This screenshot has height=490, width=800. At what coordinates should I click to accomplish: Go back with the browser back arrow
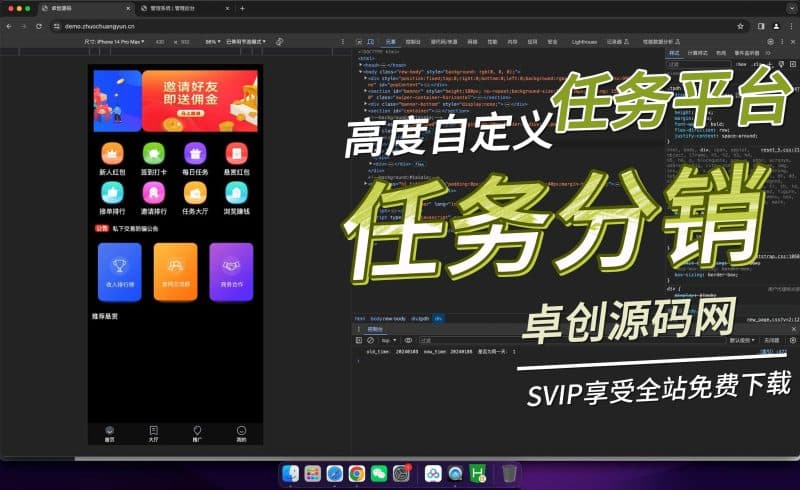coord(9,26)
